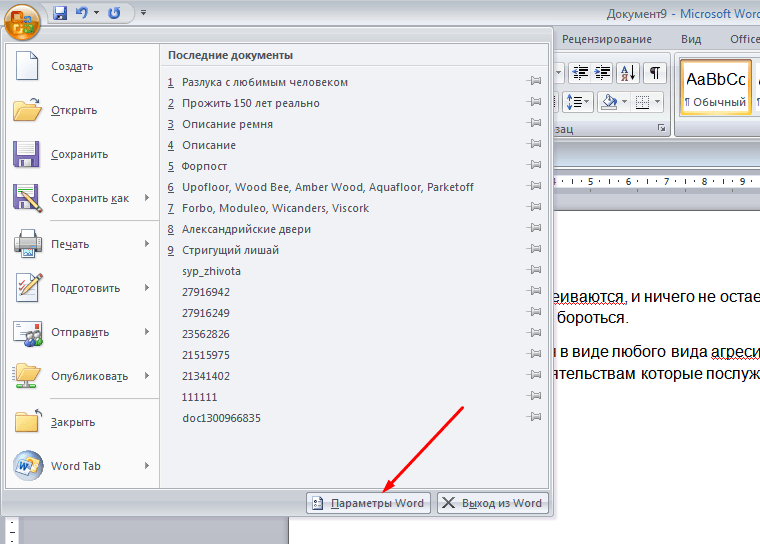Click the Increase Indent icon
The image size is (760, 544).
603,73
